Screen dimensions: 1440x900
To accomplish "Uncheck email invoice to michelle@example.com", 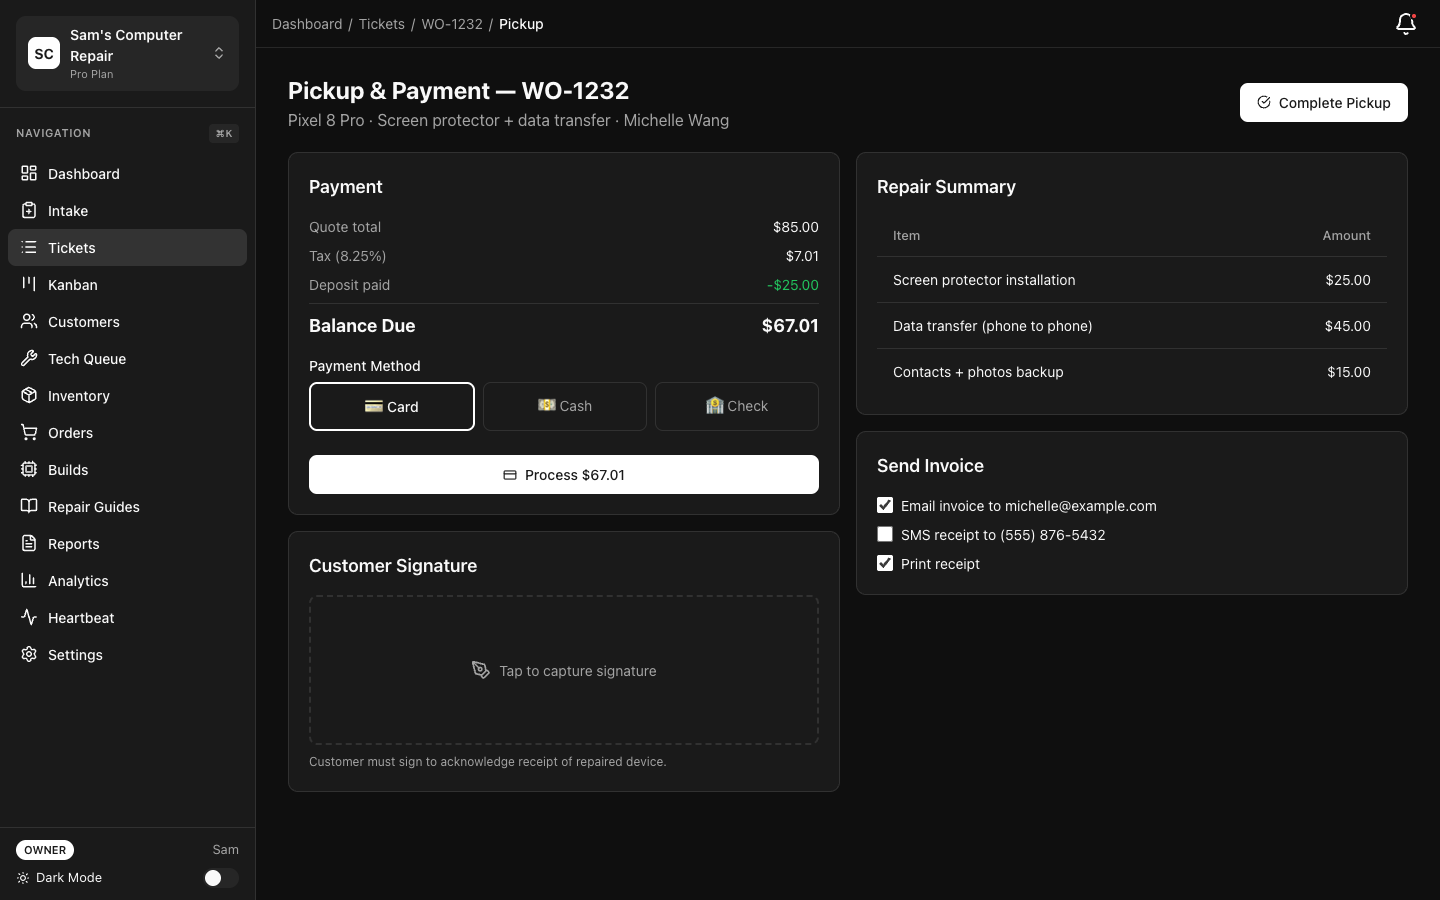I will pyautogui.click(x=885, y=505).
